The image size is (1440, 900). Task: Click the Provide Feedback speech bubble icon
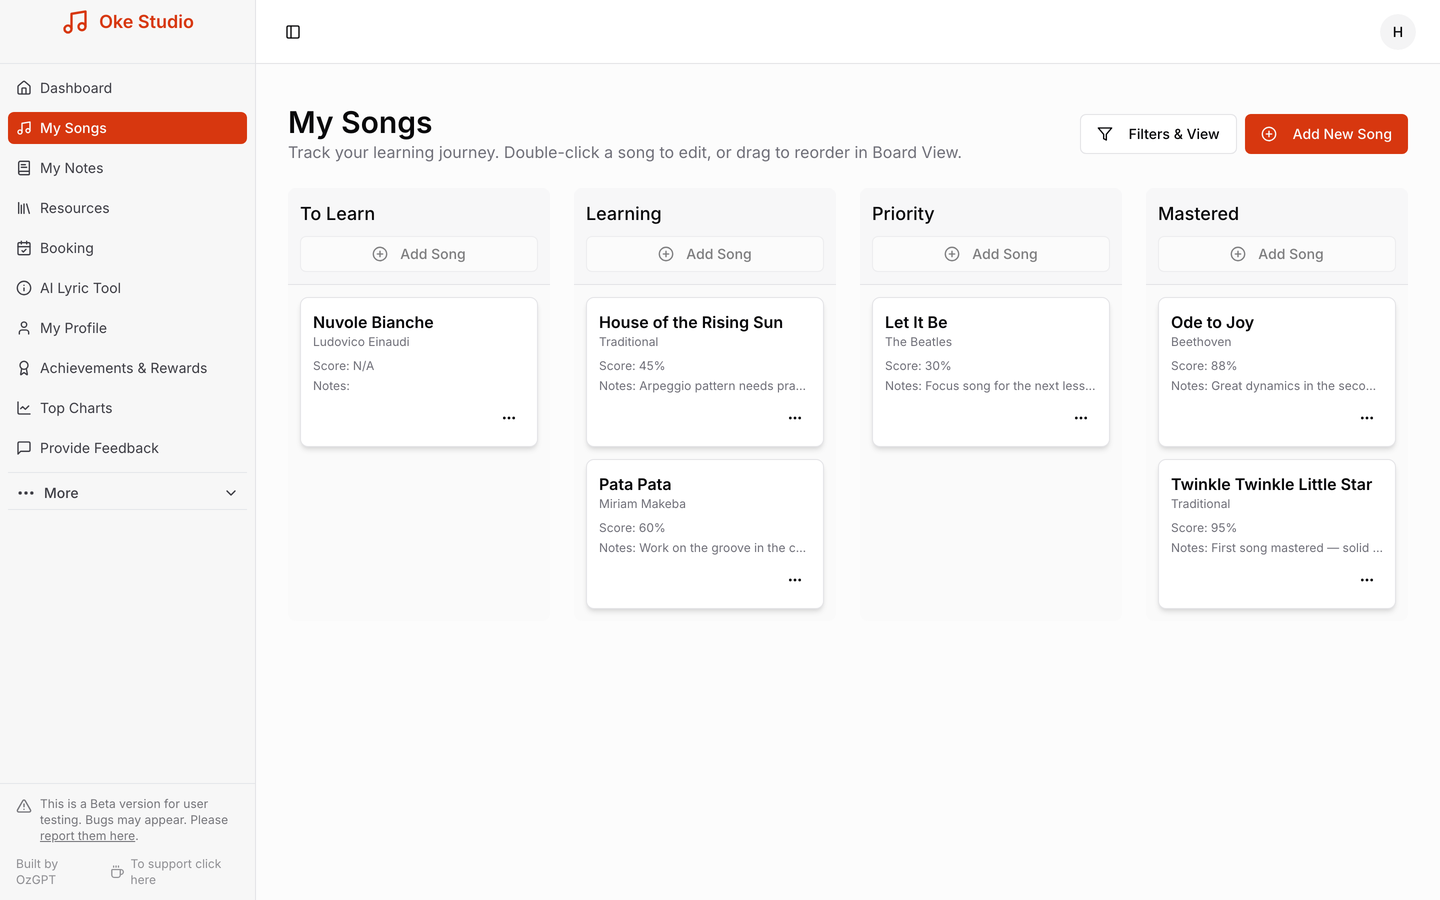click(x=24, y=448)
